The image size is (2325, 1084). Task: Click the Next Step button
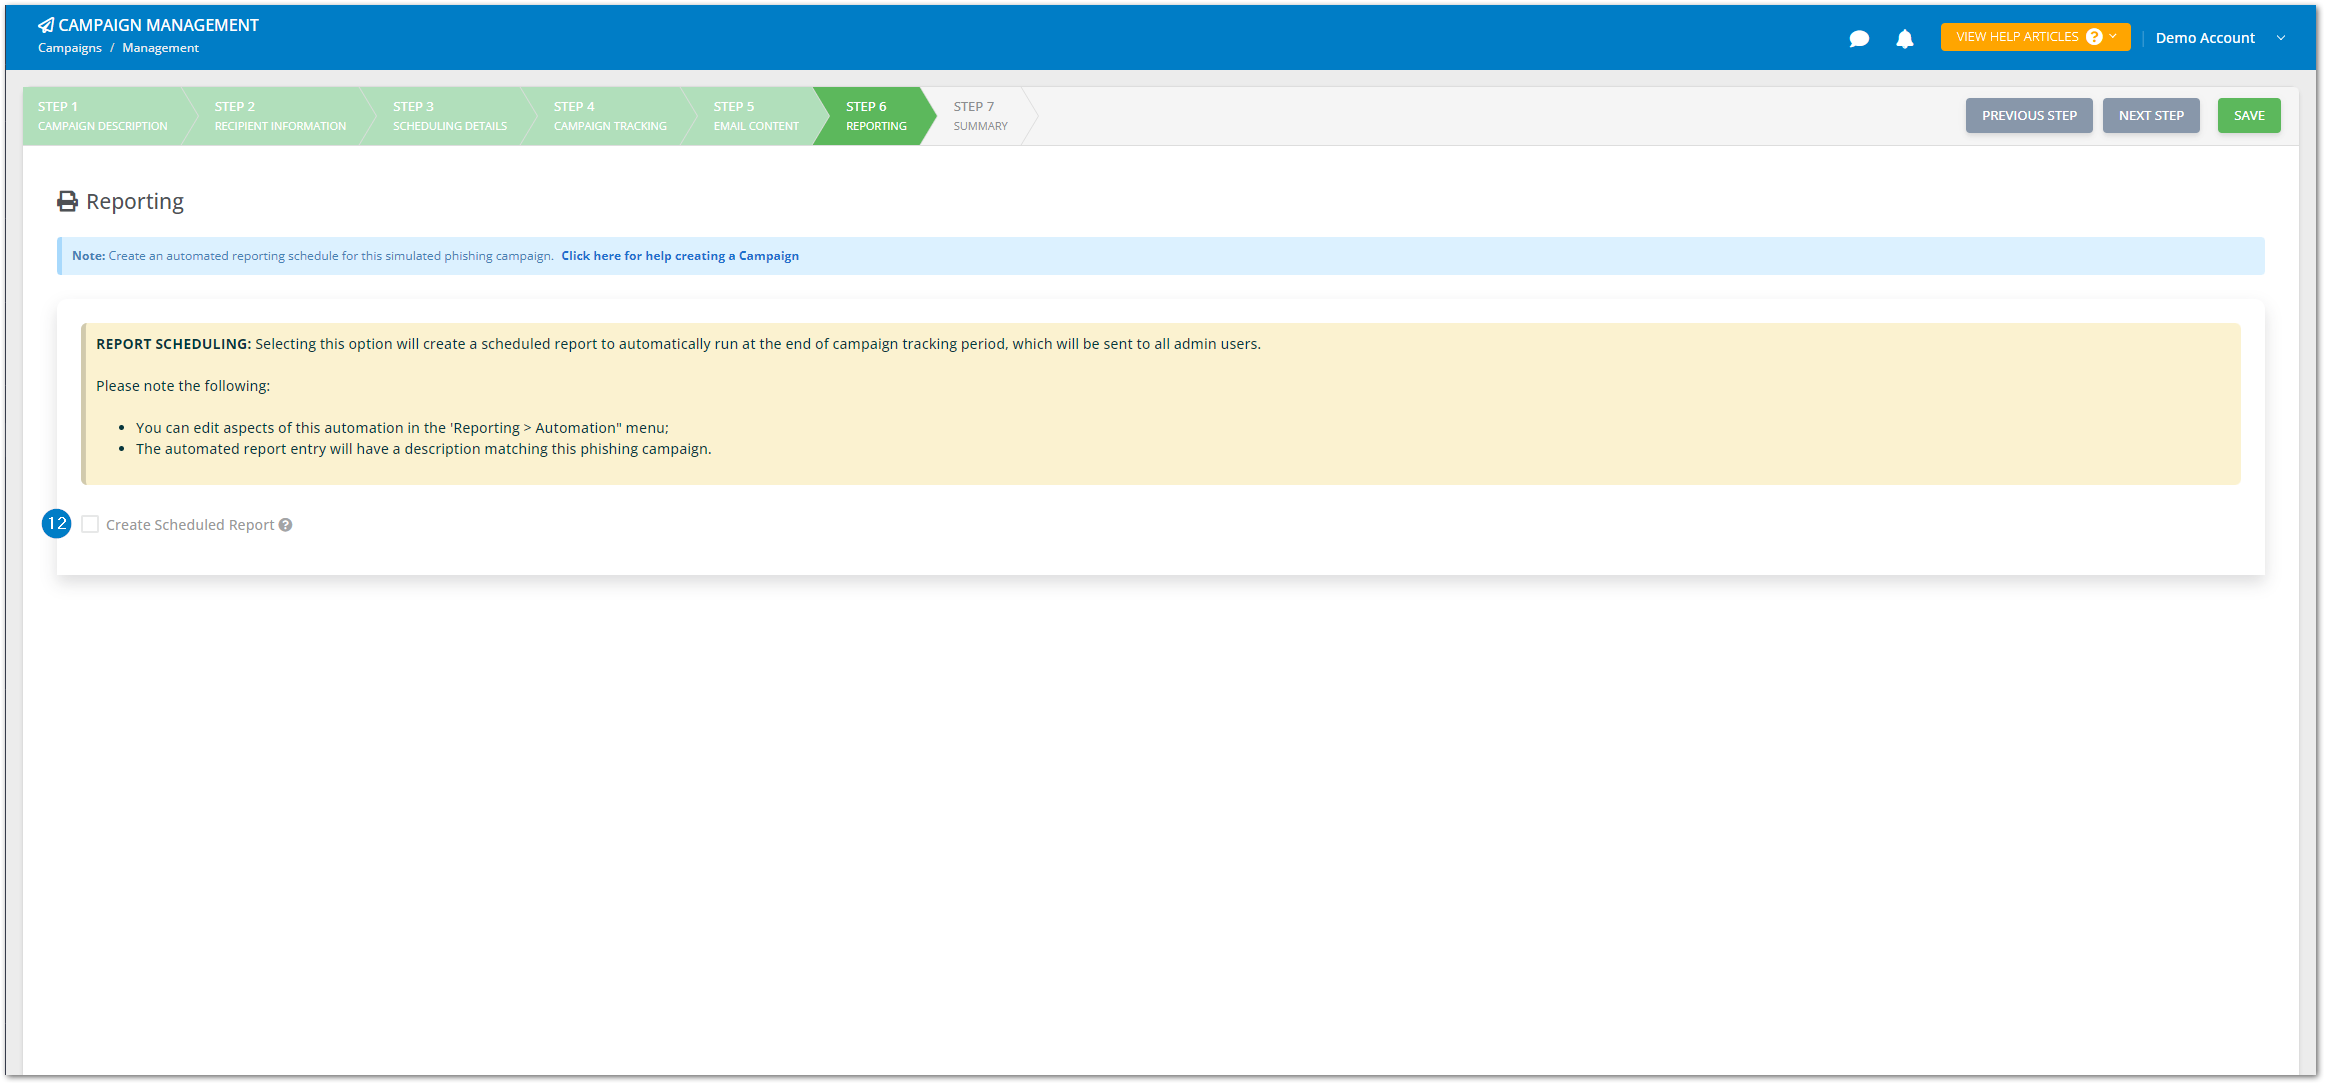(2151, 116)
